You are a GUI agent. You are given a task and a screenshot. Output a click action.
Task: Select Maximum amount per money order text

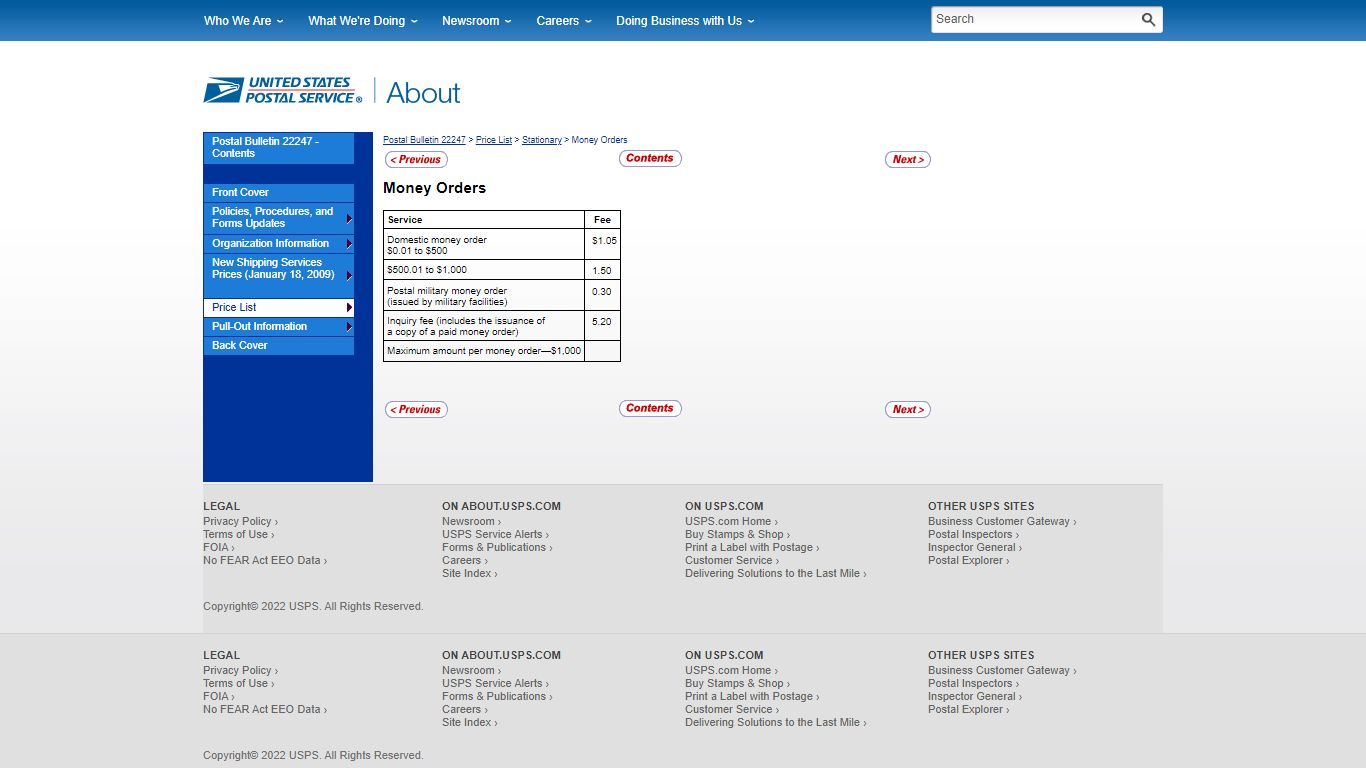click(x=484, y=351)
